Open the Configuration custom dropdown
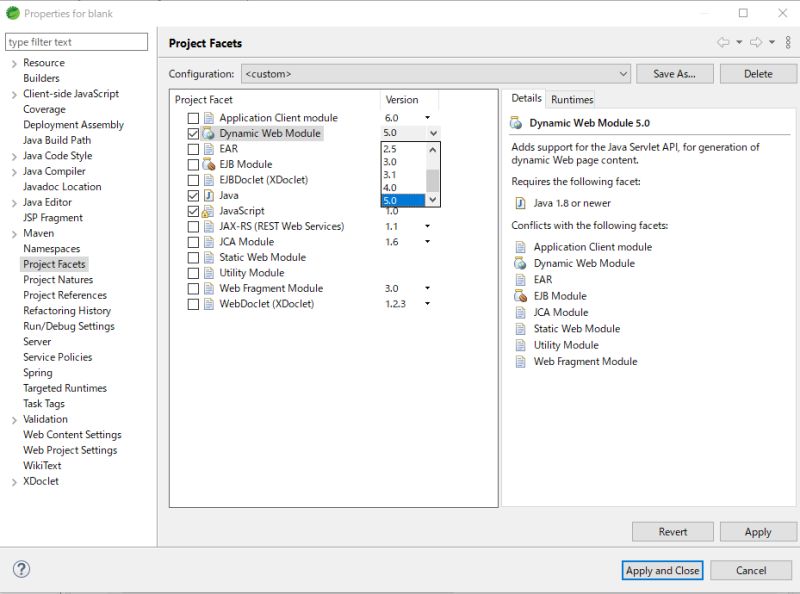Image resolution: width=800 pixels, height=594 pixels. pyautogui.click(x=436, y=74)
